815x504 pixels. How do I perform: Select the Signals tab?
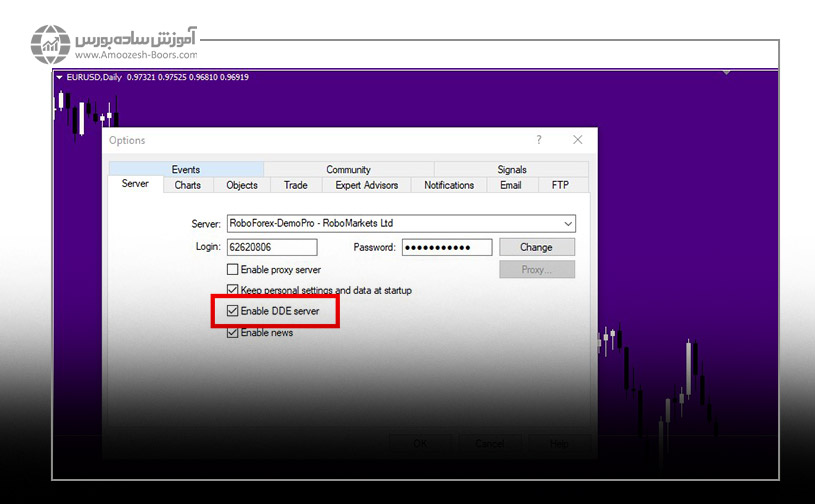pos(511,170)
